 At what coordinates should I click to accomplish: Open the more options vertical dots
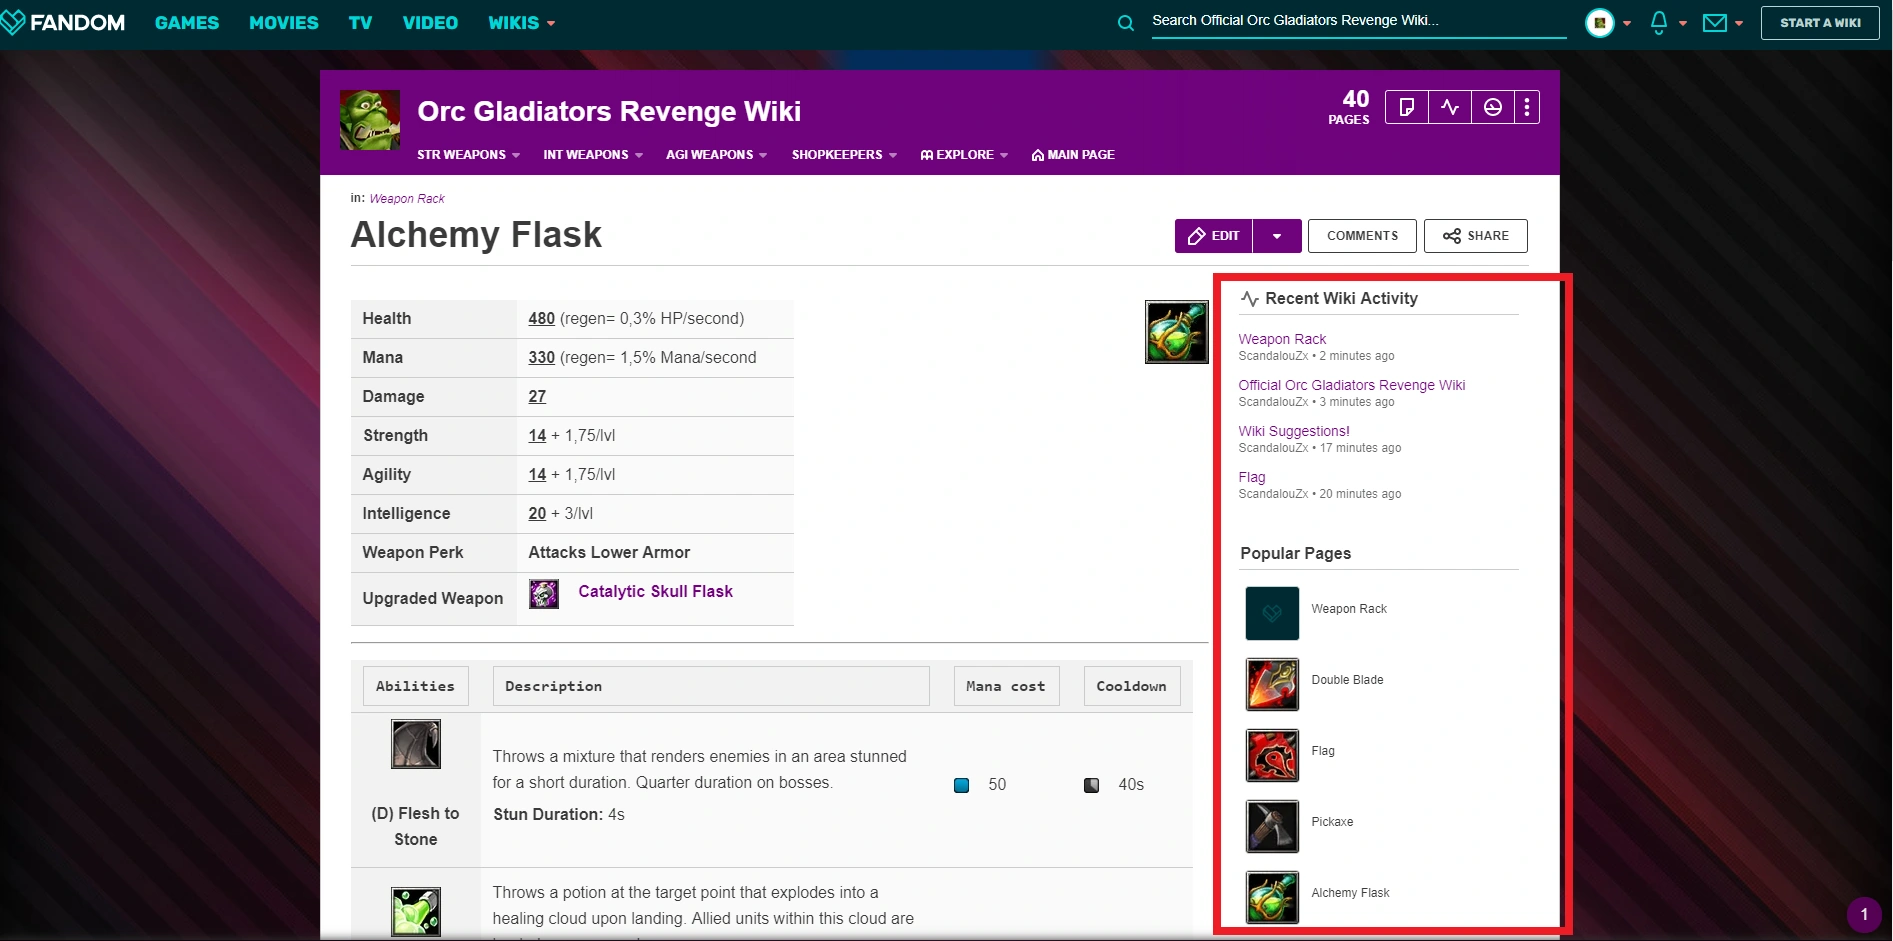coord(1526,107)
